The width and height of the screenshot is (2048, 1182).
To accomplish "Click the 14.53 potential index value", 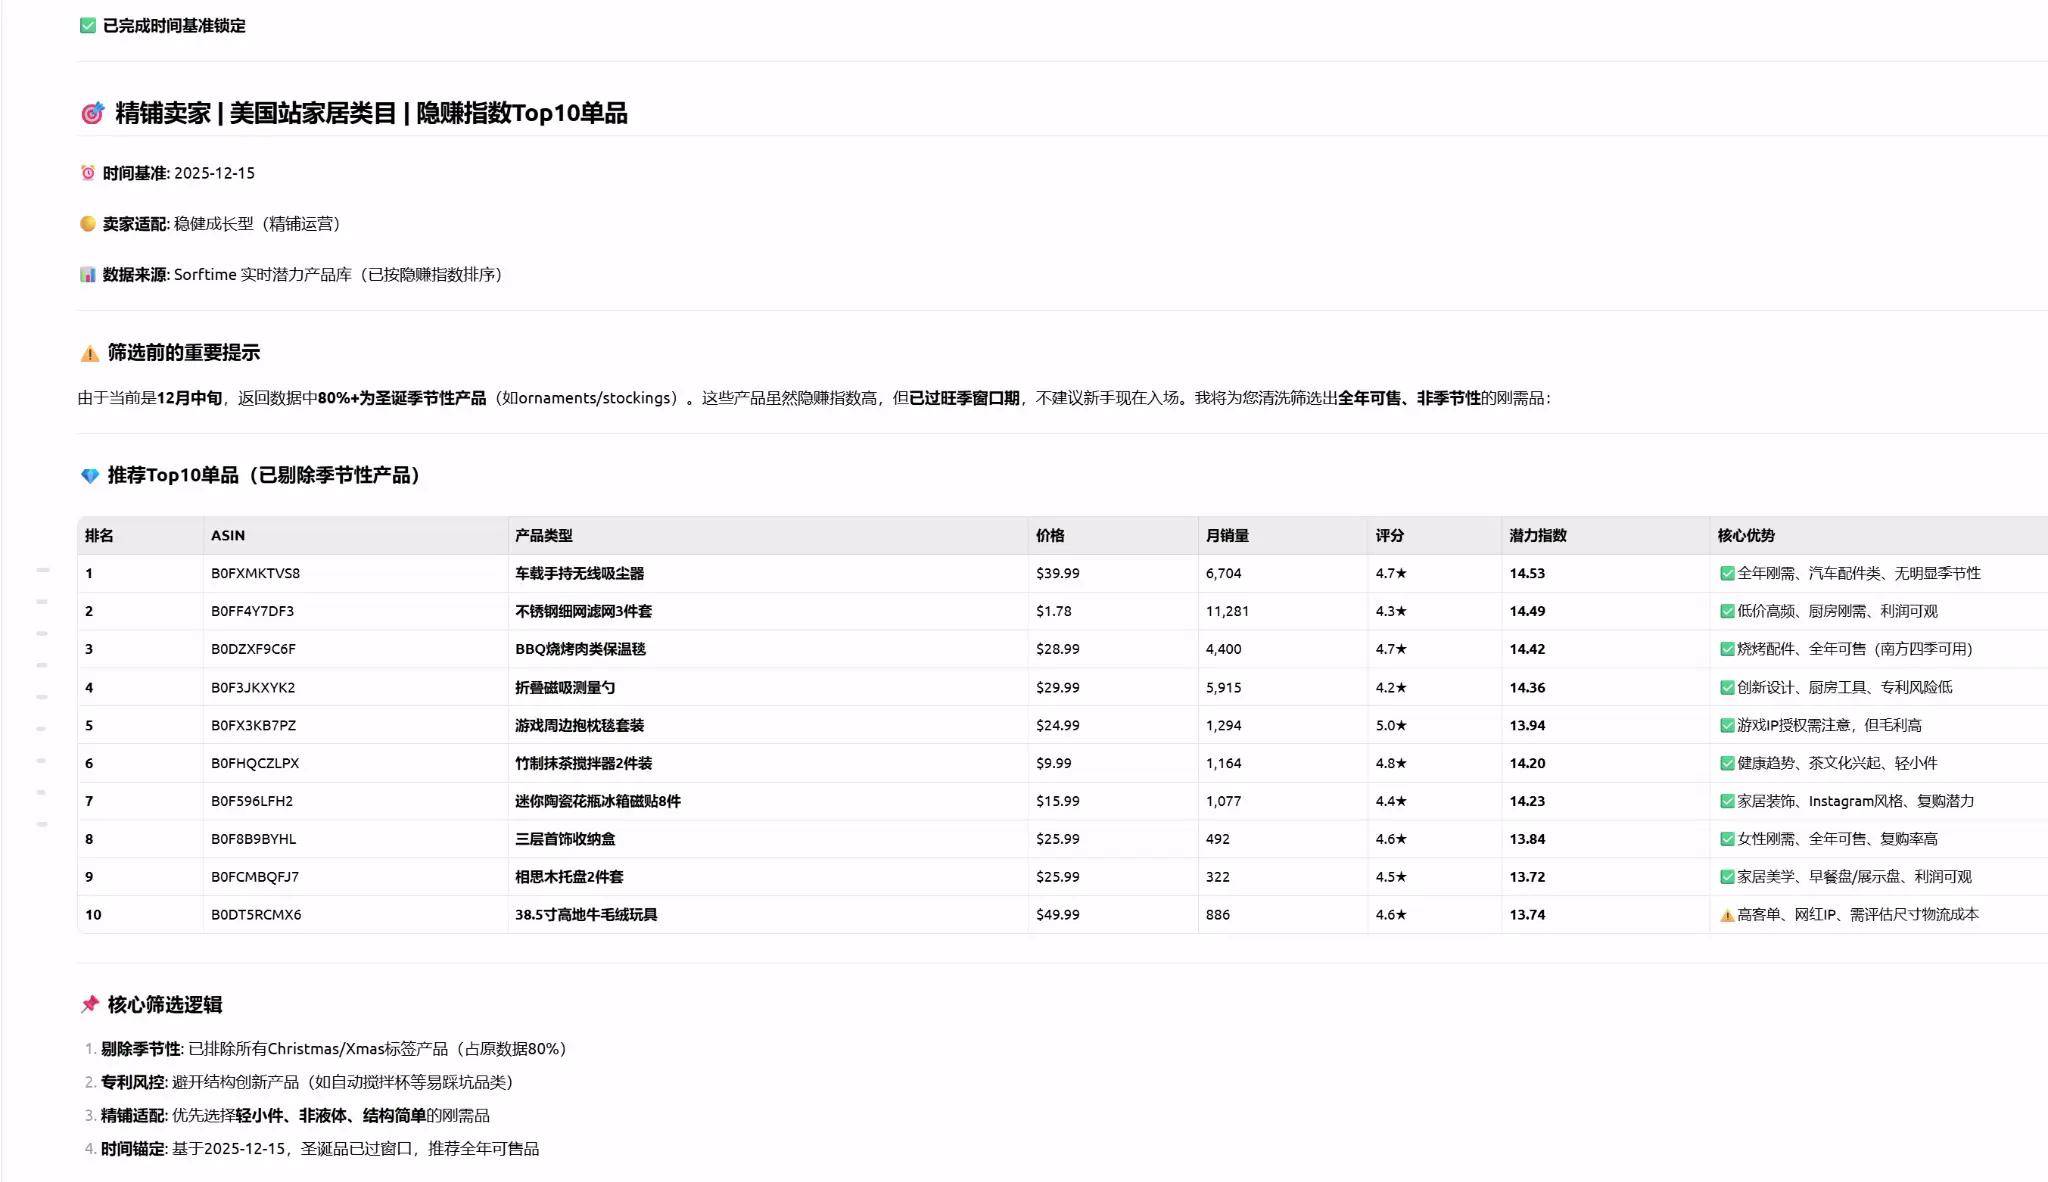I will 1527,573.
